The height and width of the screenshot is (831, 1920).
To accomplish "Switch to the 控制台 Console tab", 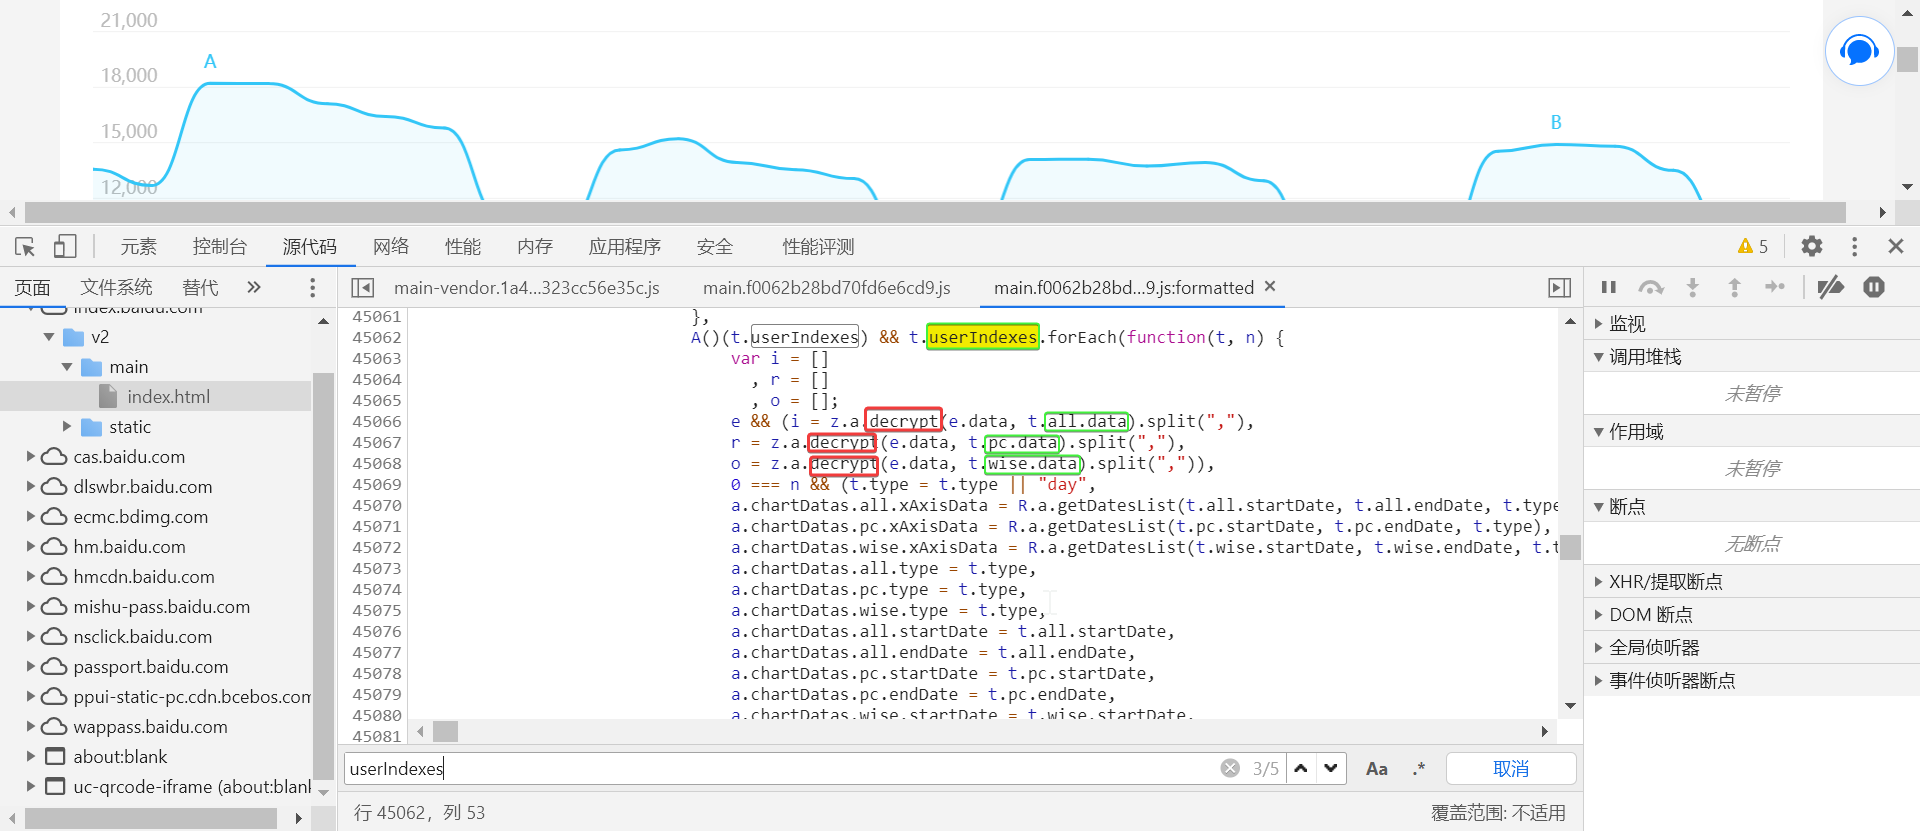I will click(x=220, y=246).
